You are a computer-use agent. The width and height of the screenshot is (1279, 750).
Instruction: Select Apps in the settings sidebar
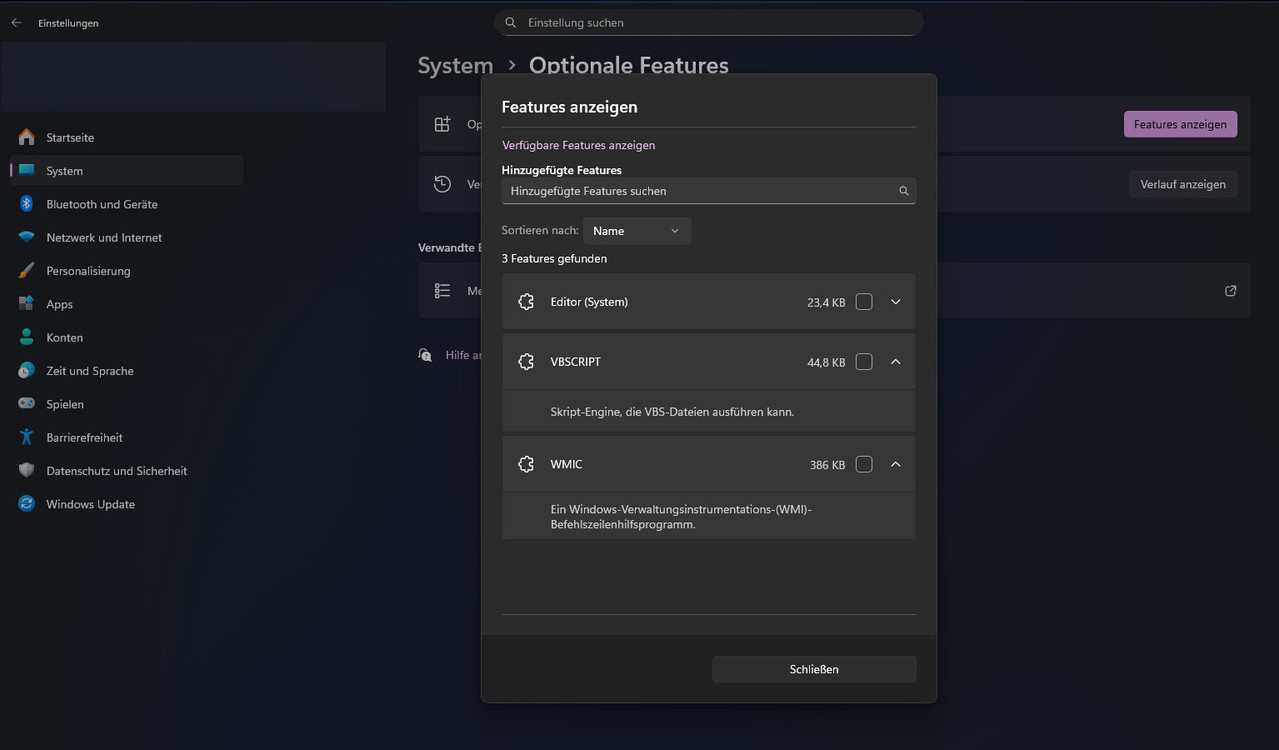tap(59, 304)
